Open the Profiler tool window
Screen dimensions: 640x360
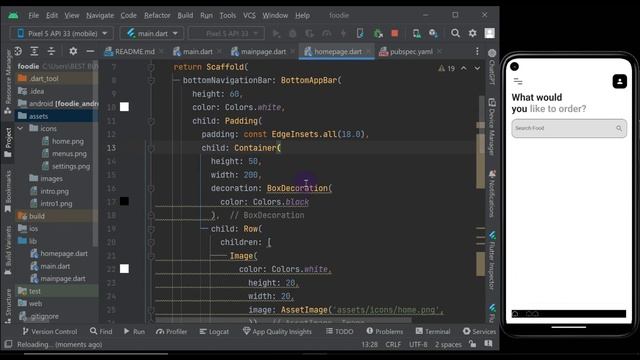[x=171, y=331]
